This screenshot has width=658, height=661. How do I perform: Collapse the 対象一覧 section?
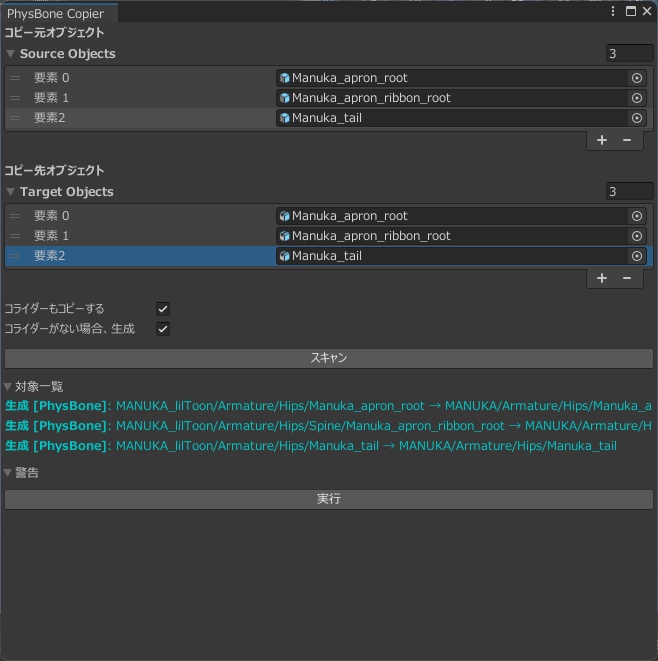tap(9, 387)
